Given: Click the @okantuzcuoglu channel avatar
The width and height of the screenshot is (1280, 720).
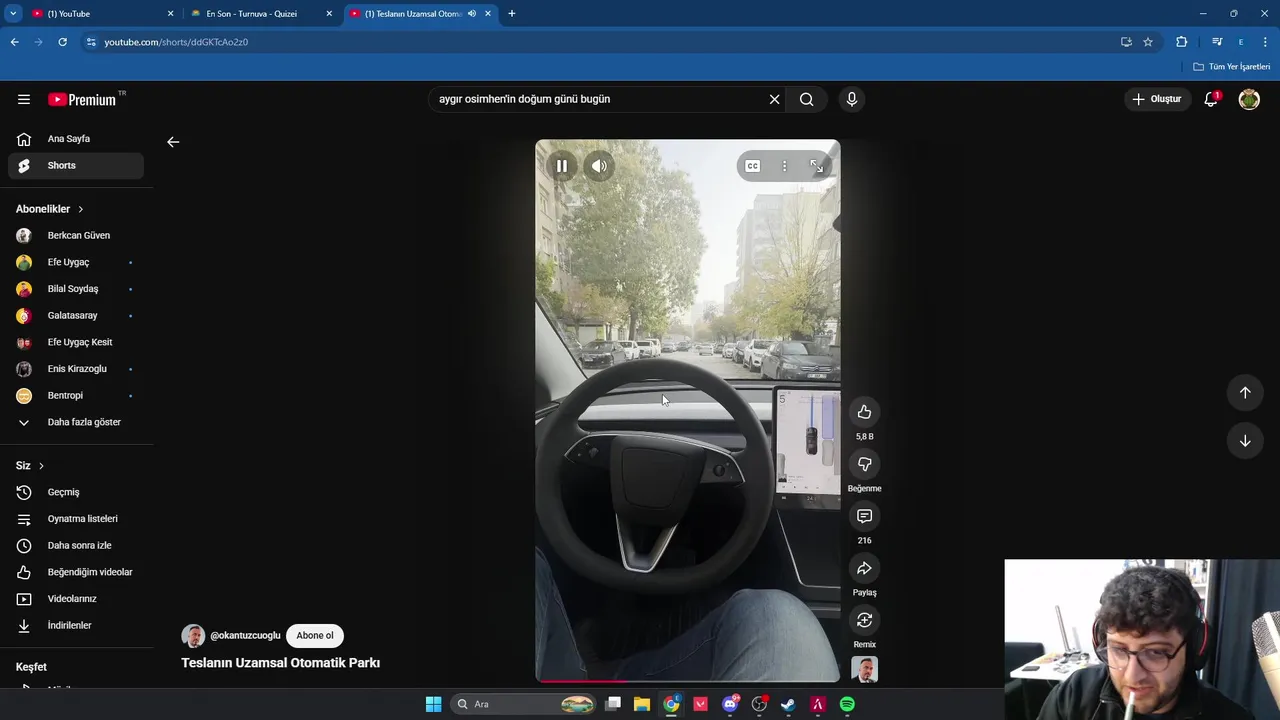Looking at the screenshot, I should (193, 636).
